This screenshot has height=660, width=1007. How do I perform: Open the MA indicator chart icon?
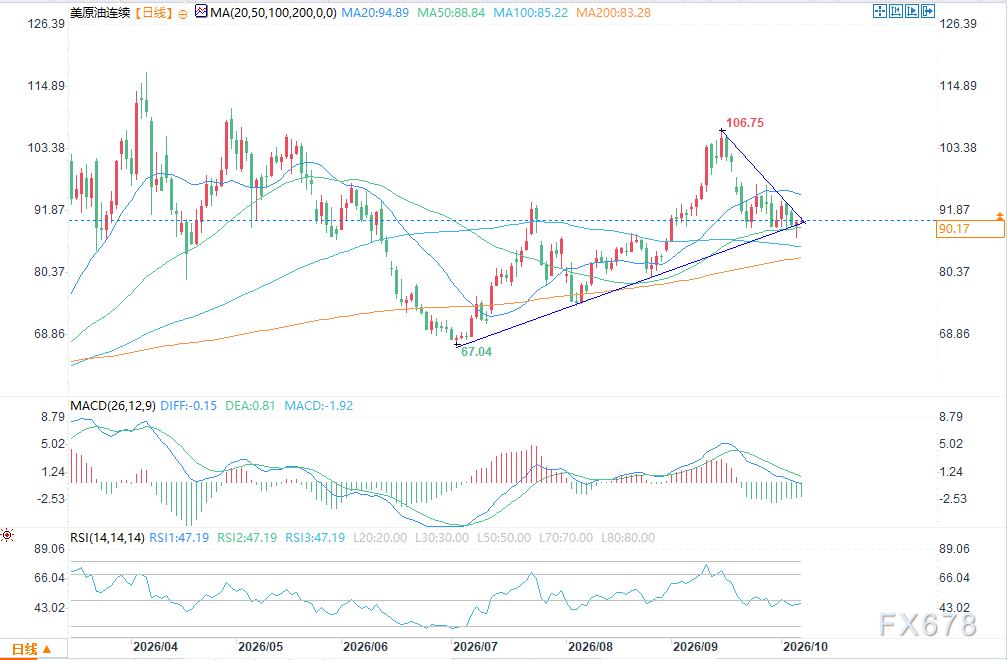click(202, 11)
